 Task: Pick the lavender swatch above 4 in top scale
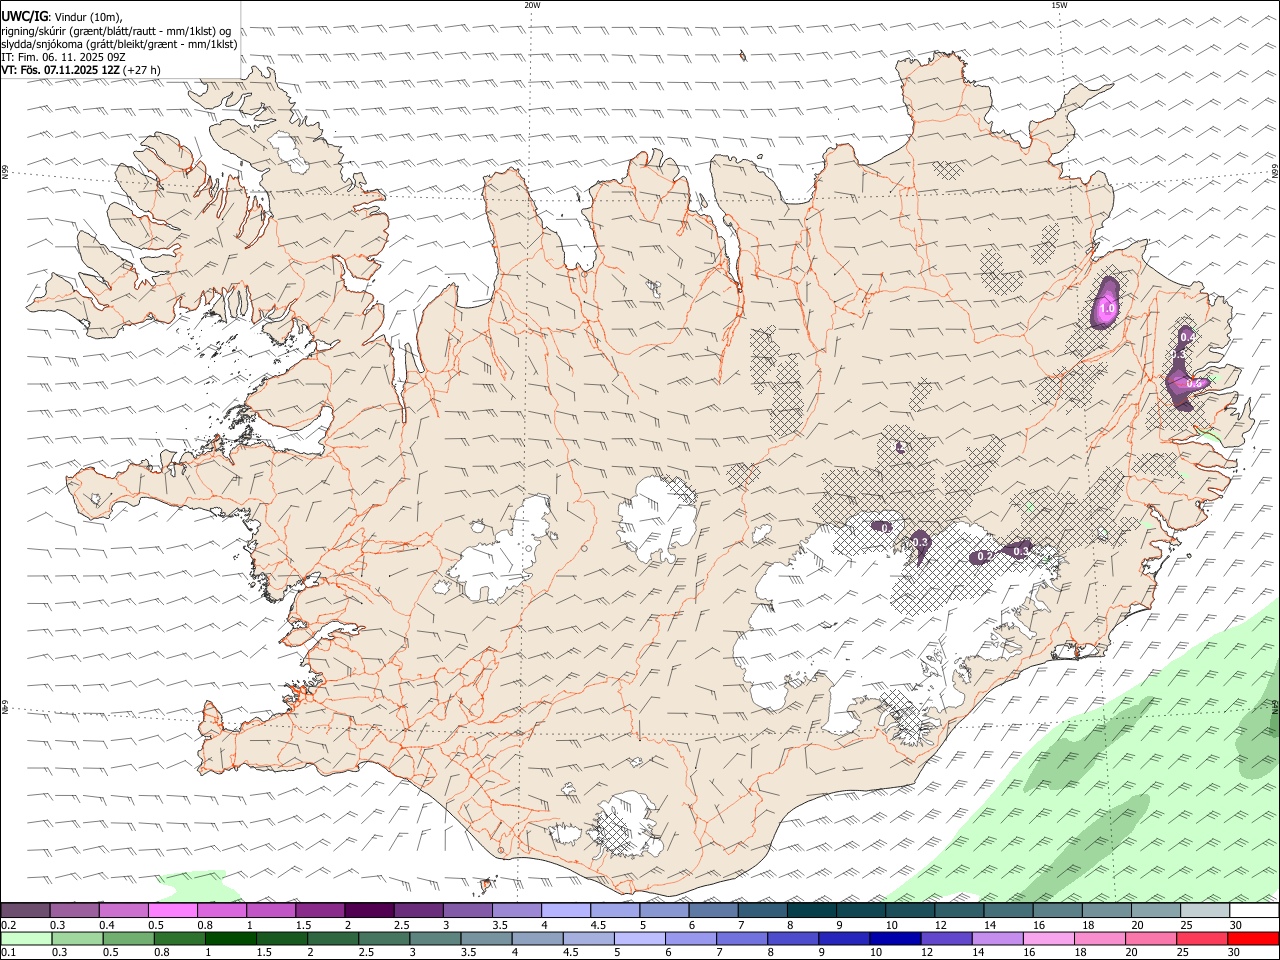(566, 911)
